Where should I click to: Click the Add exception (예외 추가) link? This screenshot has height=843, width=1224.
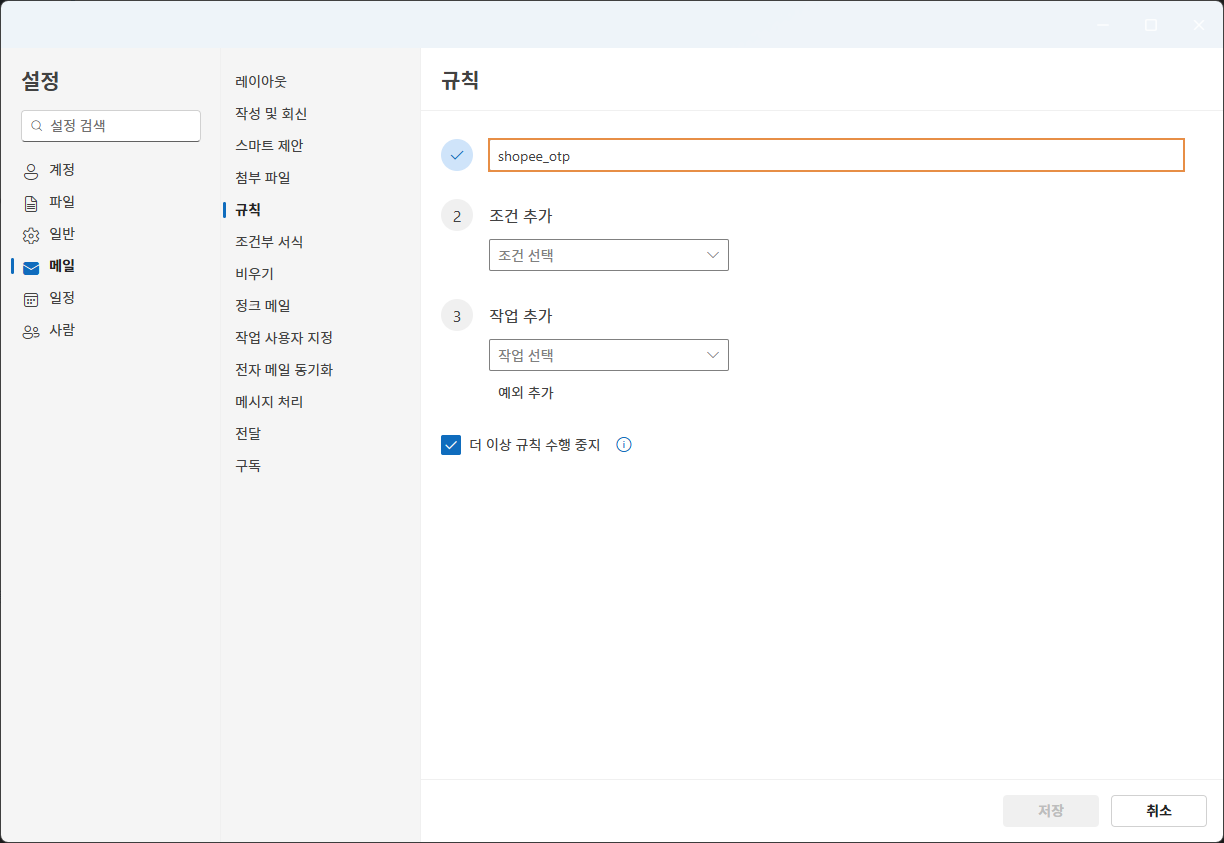[x=526, y=393]
